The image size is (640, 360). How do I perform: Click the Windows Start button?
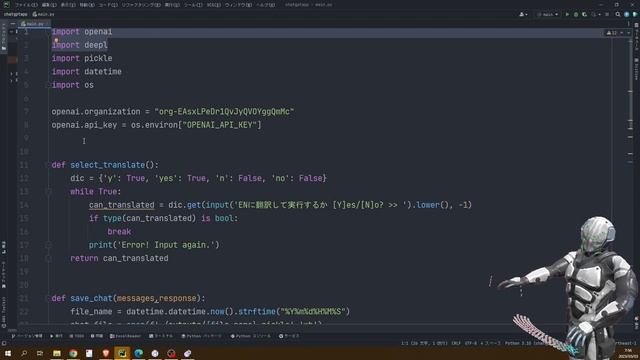pyautogui.click(x=8, y=353)
